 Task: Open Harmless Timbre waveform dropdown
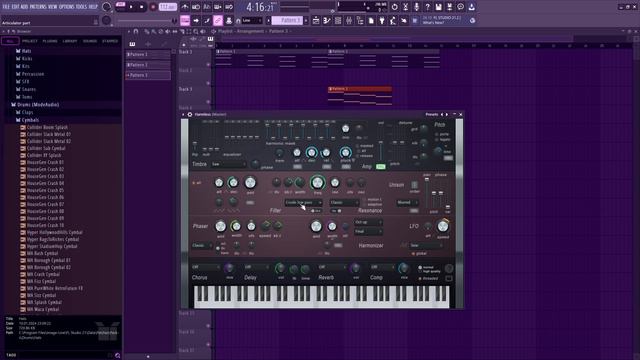coord(229,164)
